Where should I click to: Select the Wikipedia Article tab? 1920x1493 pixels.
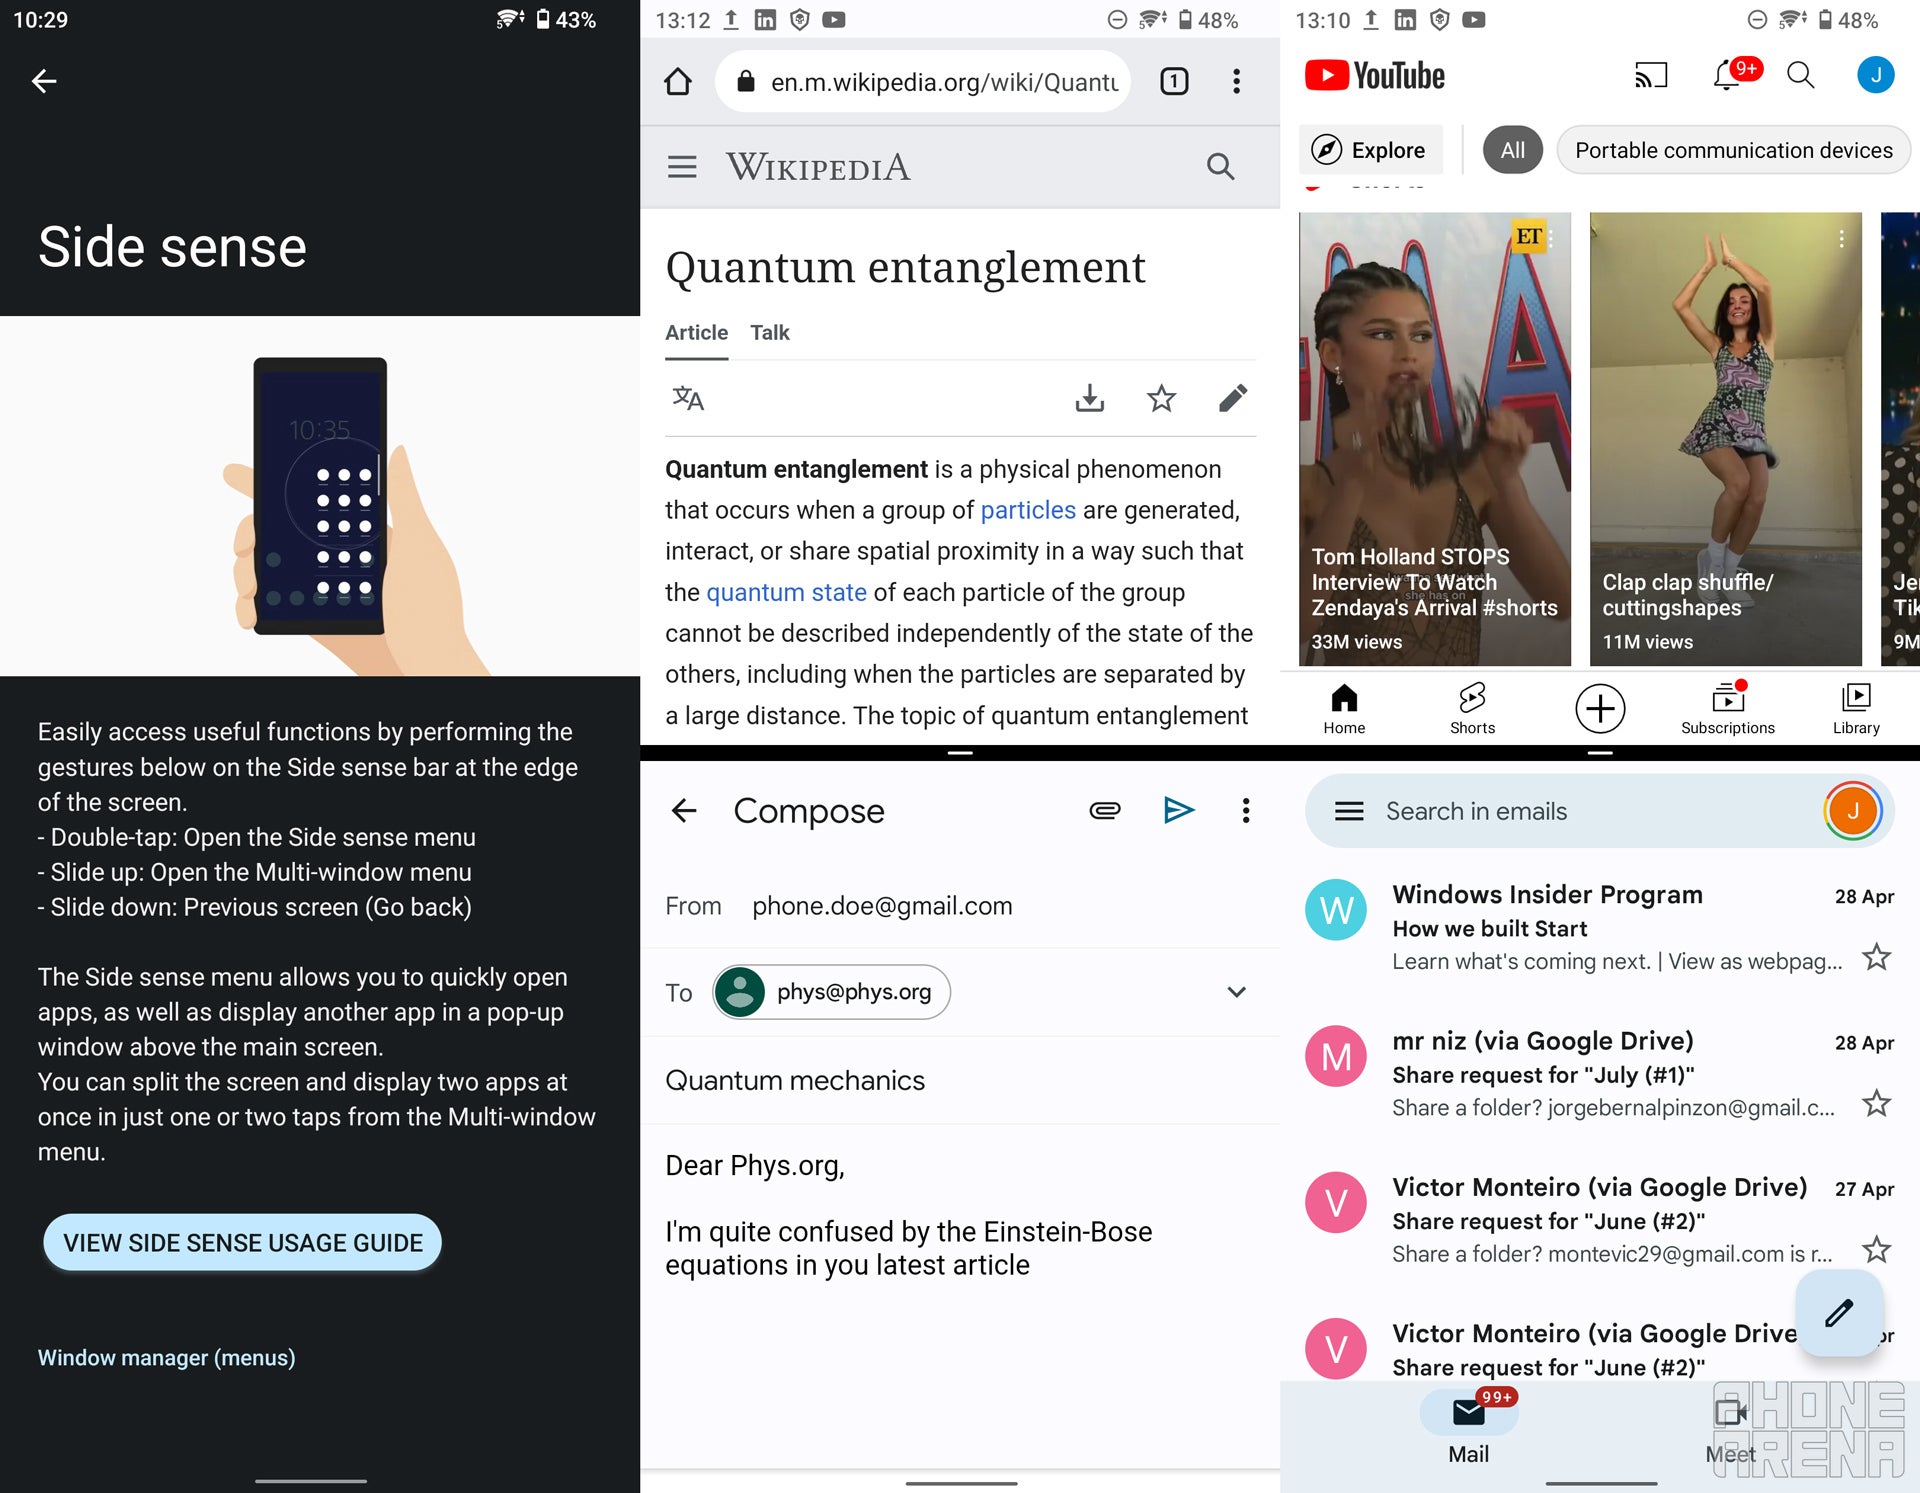697,332
